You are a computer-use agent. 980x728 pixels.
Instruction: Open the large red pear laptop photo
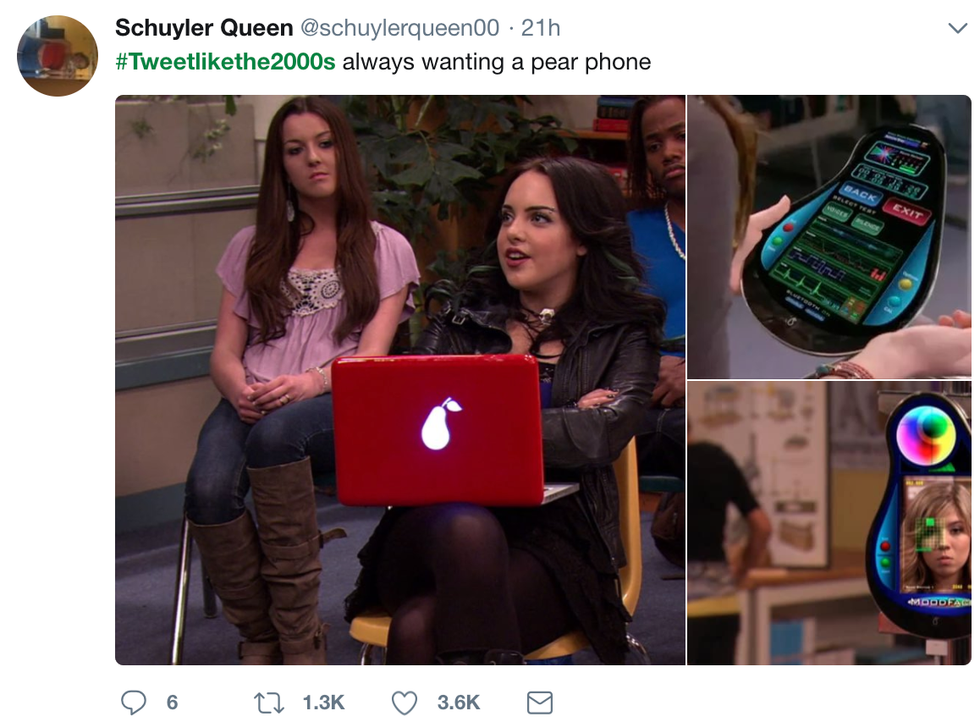click(x=400, y=379)
